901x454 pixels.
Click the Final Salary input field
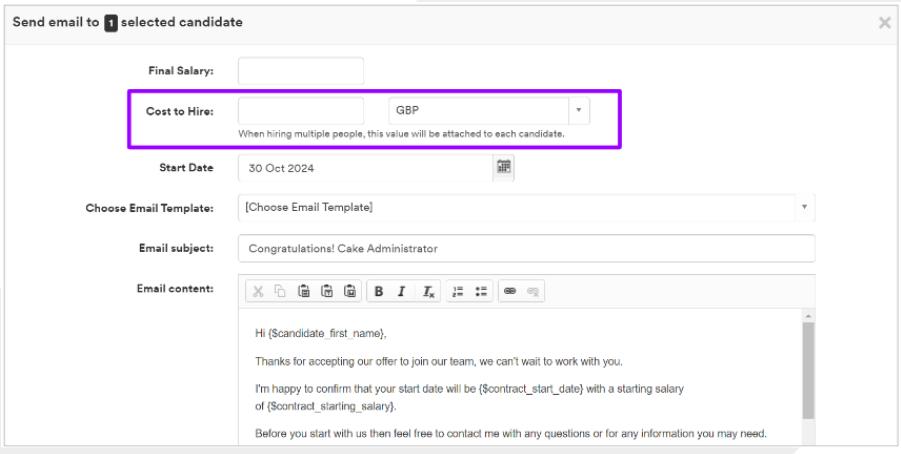click(301, 71)
